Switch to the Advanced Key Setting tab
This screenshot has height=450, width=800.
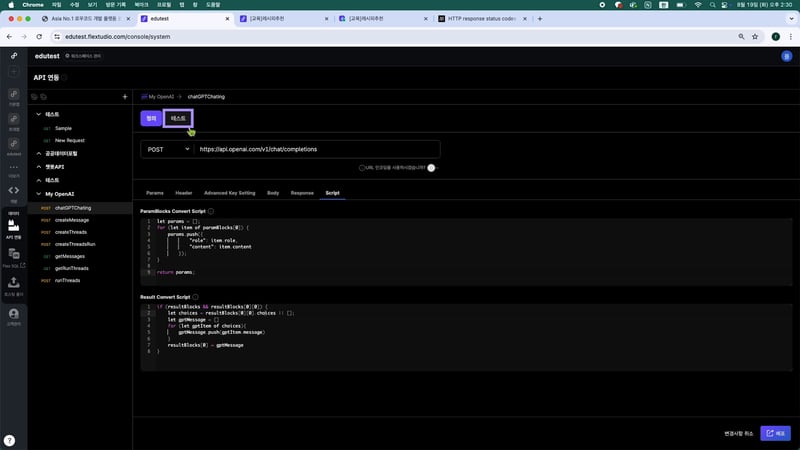click(229, 192)
